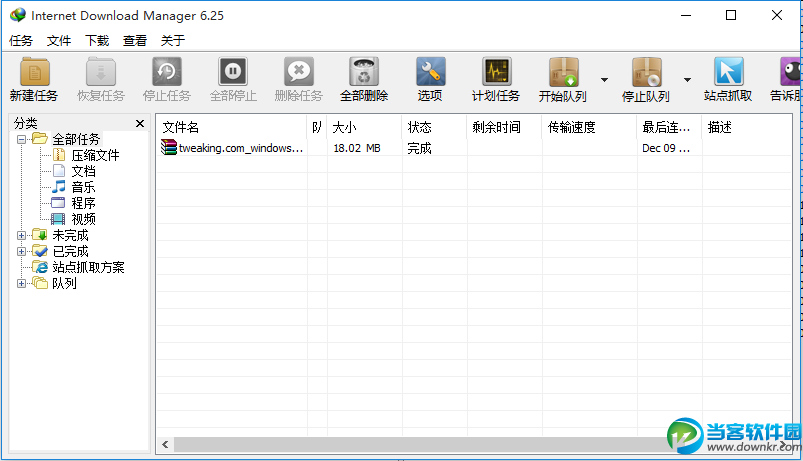This screenshot has width=803, height=461.
Task: Click the 恢复任务 toolbar icon
Action: pyautogui.click(x=101, y=72)
